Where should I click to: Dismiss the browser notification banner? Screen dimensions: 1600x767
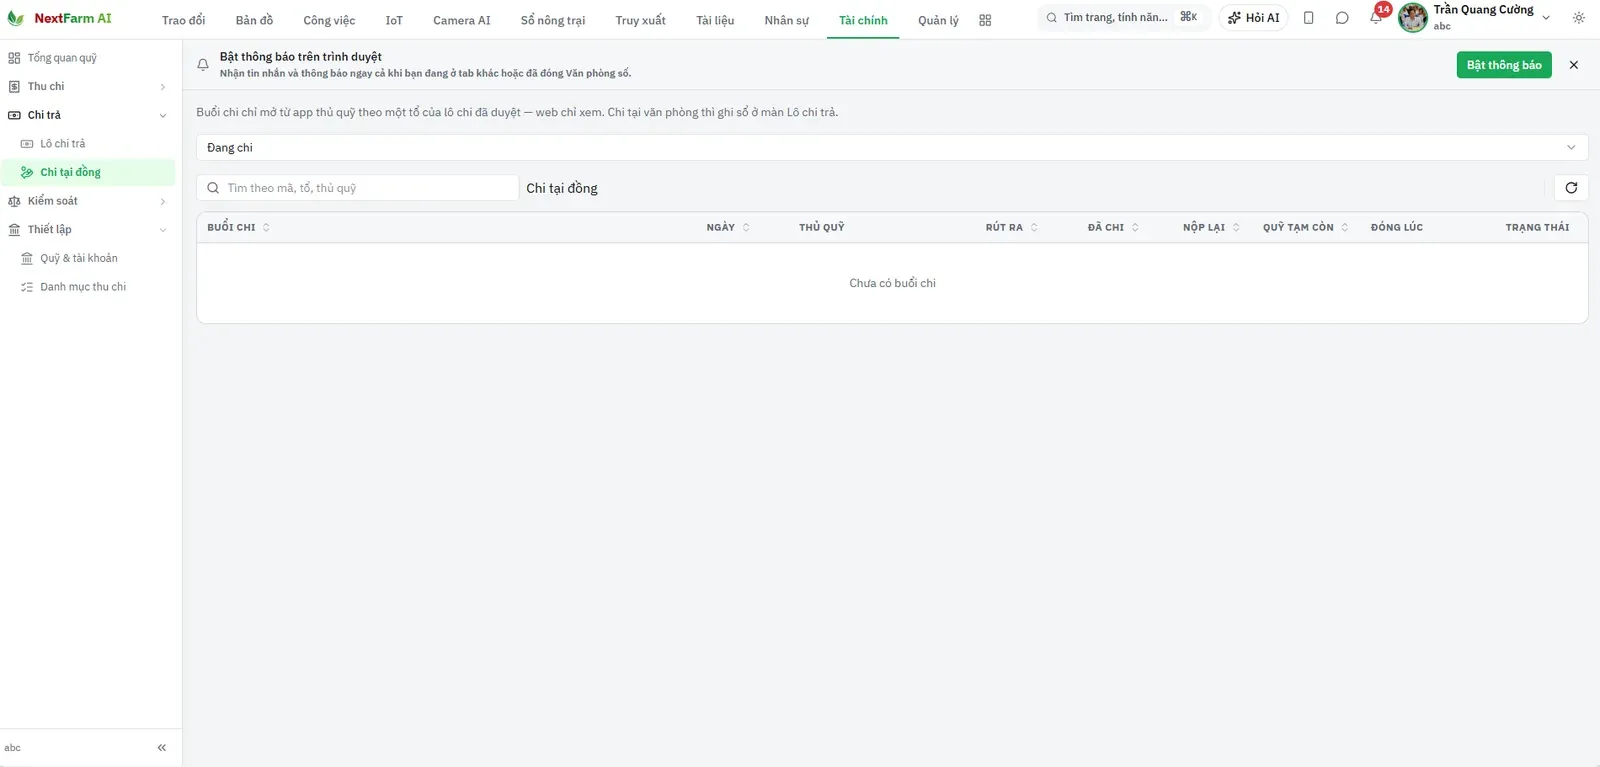1574,65
